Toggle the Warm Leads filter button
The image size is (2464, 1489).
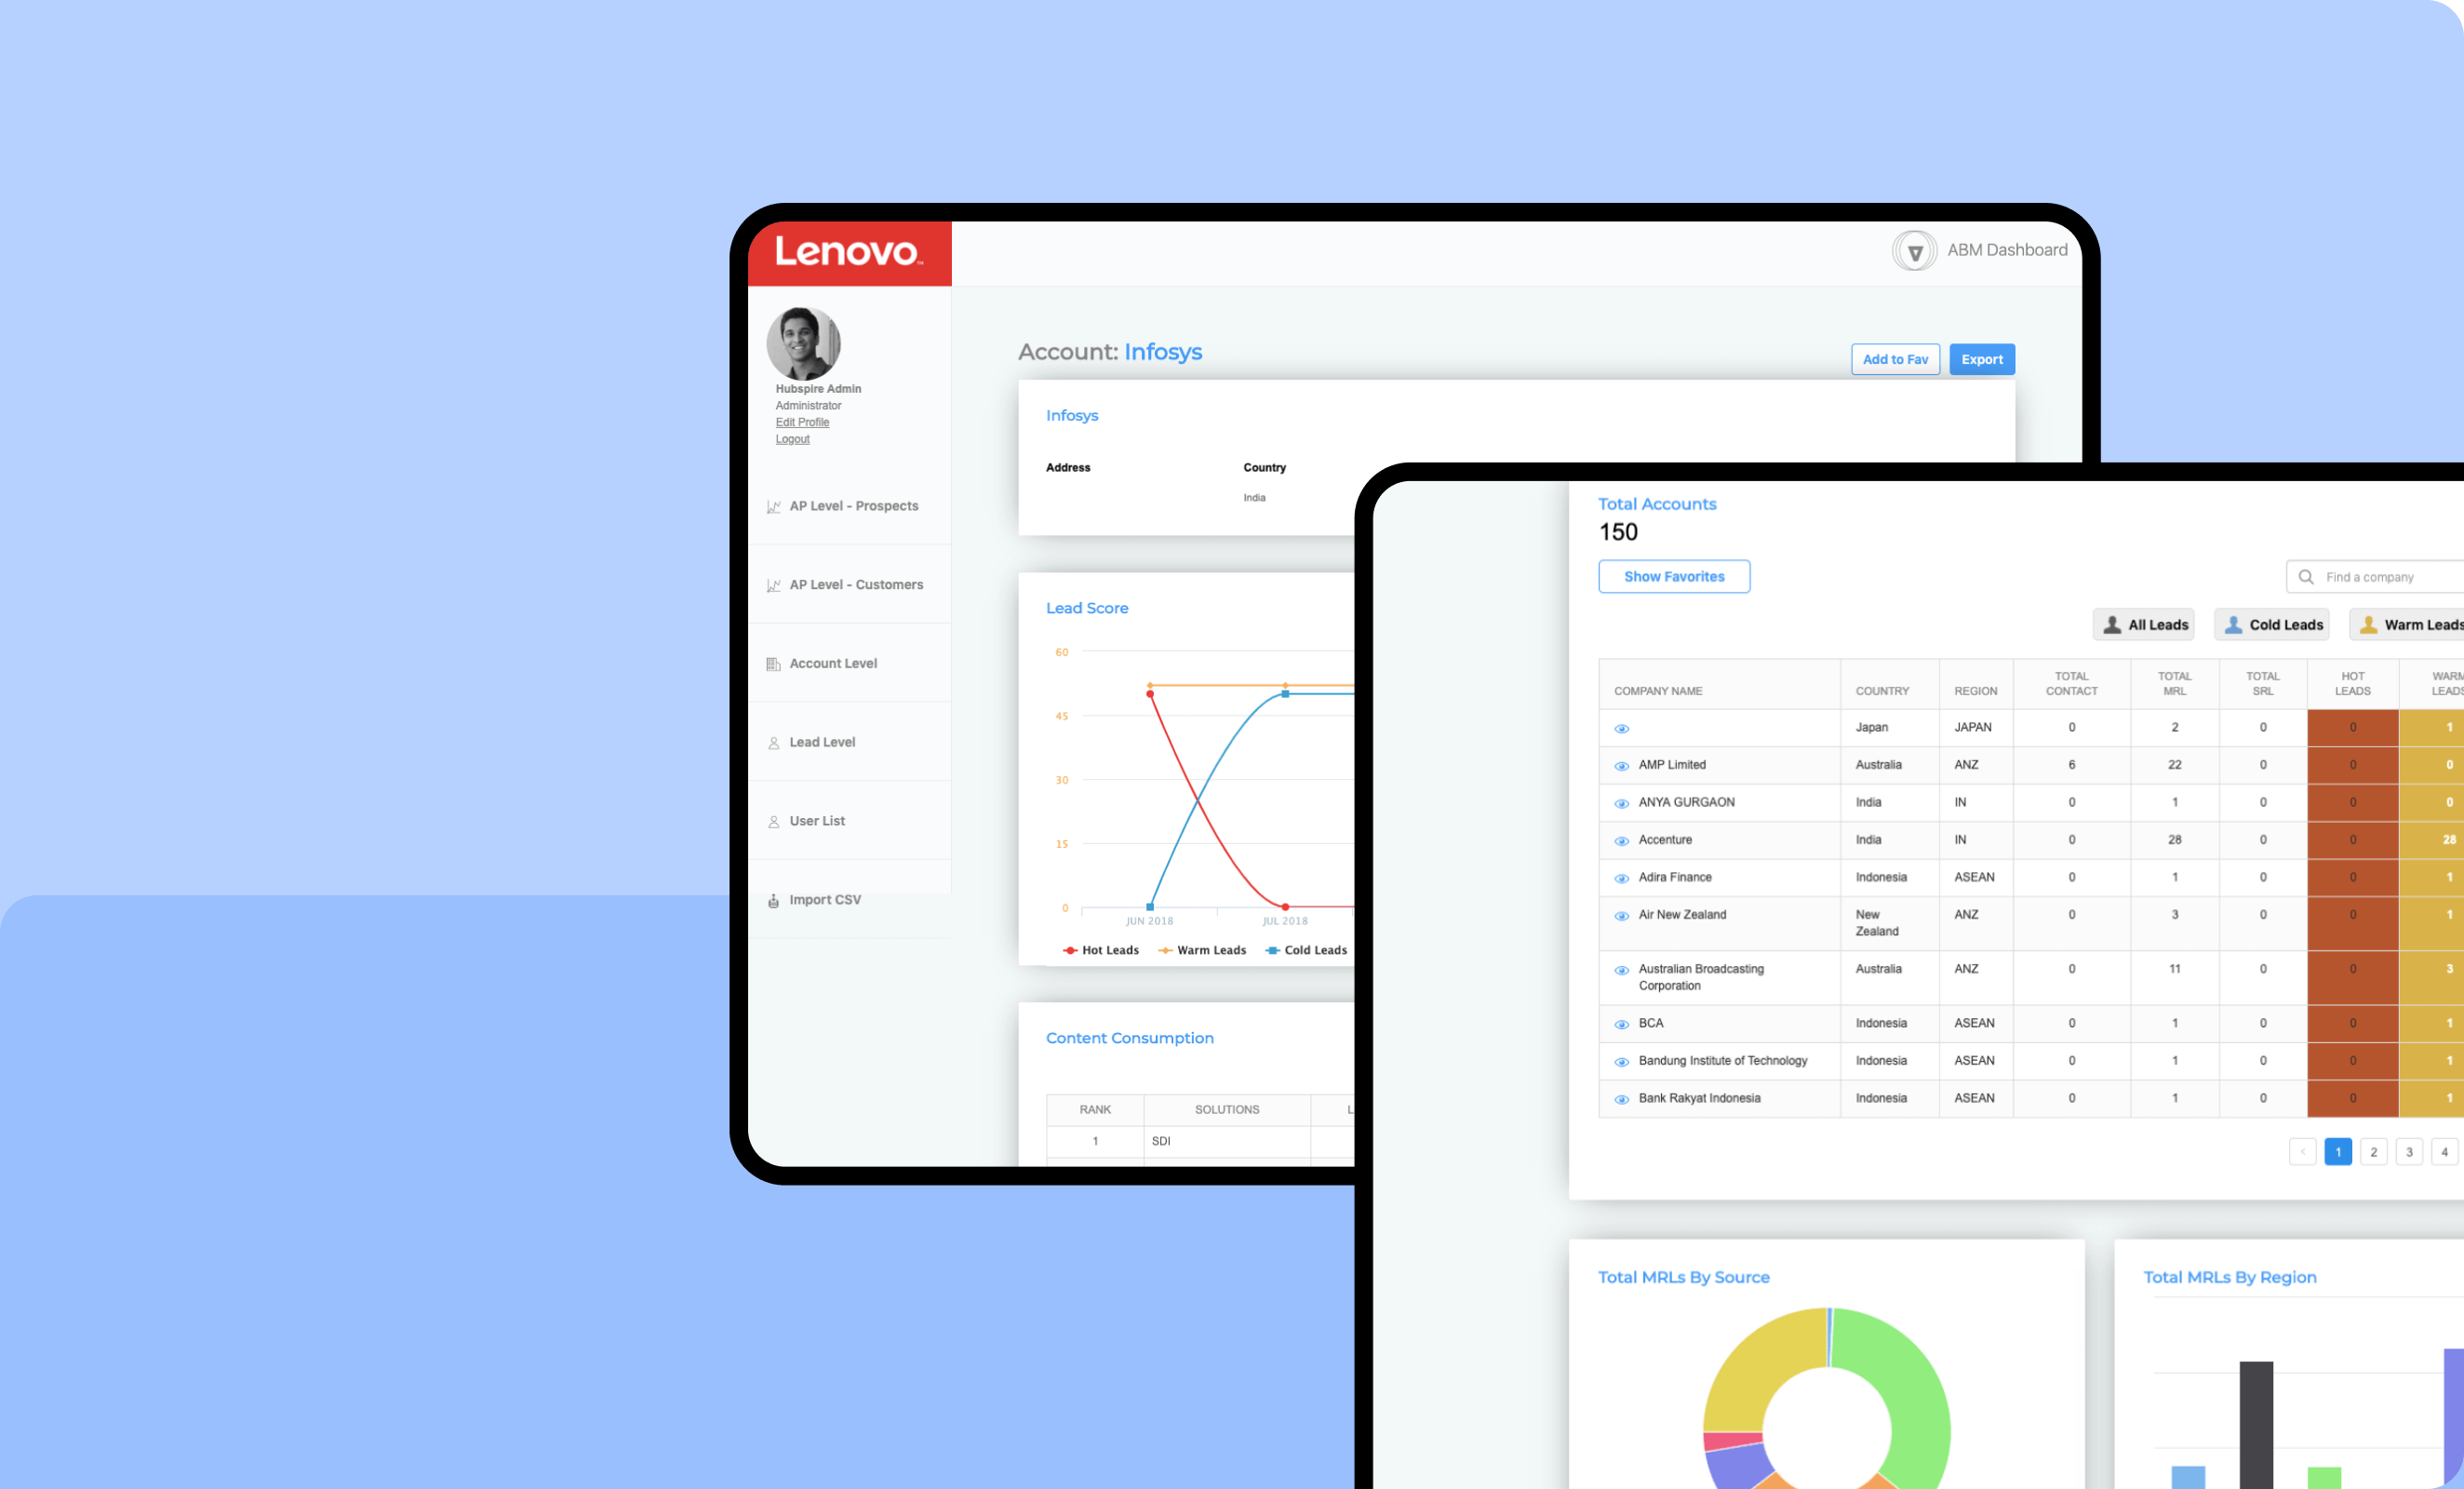pos(2411,626)
